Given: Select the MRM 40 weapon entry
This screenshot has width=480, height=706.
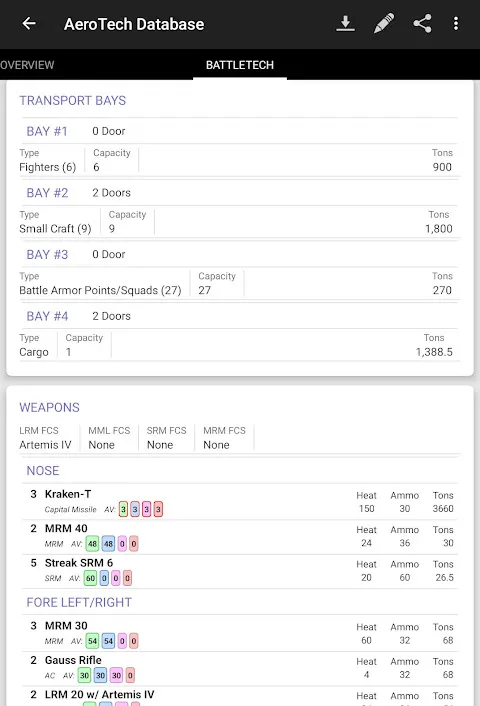Looking at the screenshot, I should pos(240,536).
